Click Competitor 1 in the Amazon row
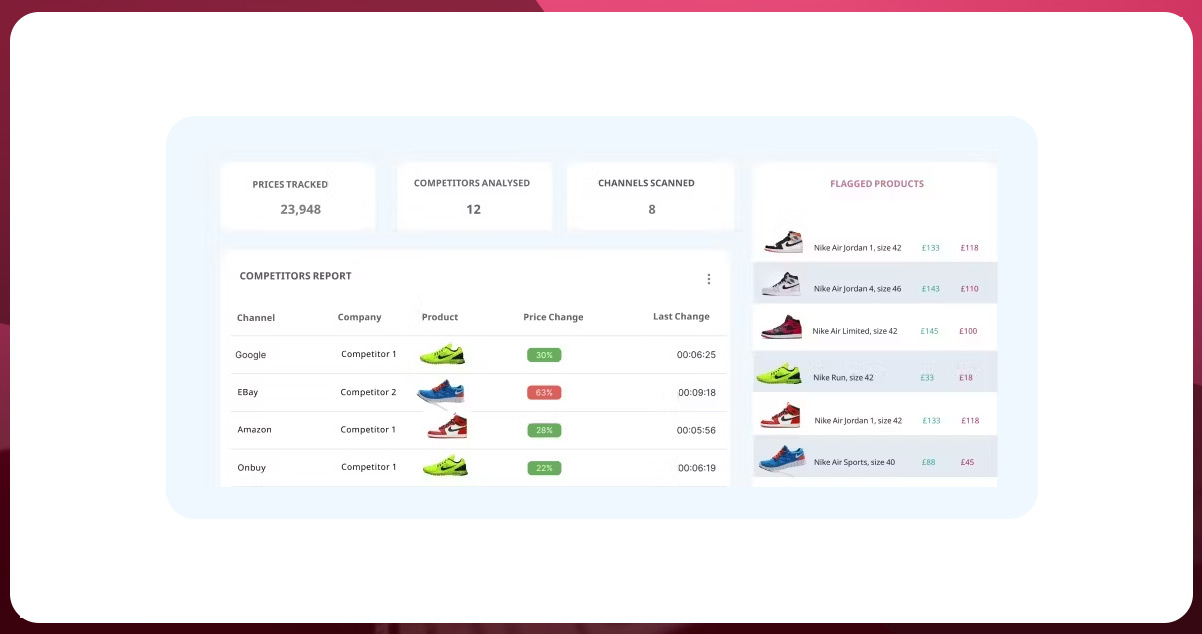1202x634 pixels. coord(368,429)
